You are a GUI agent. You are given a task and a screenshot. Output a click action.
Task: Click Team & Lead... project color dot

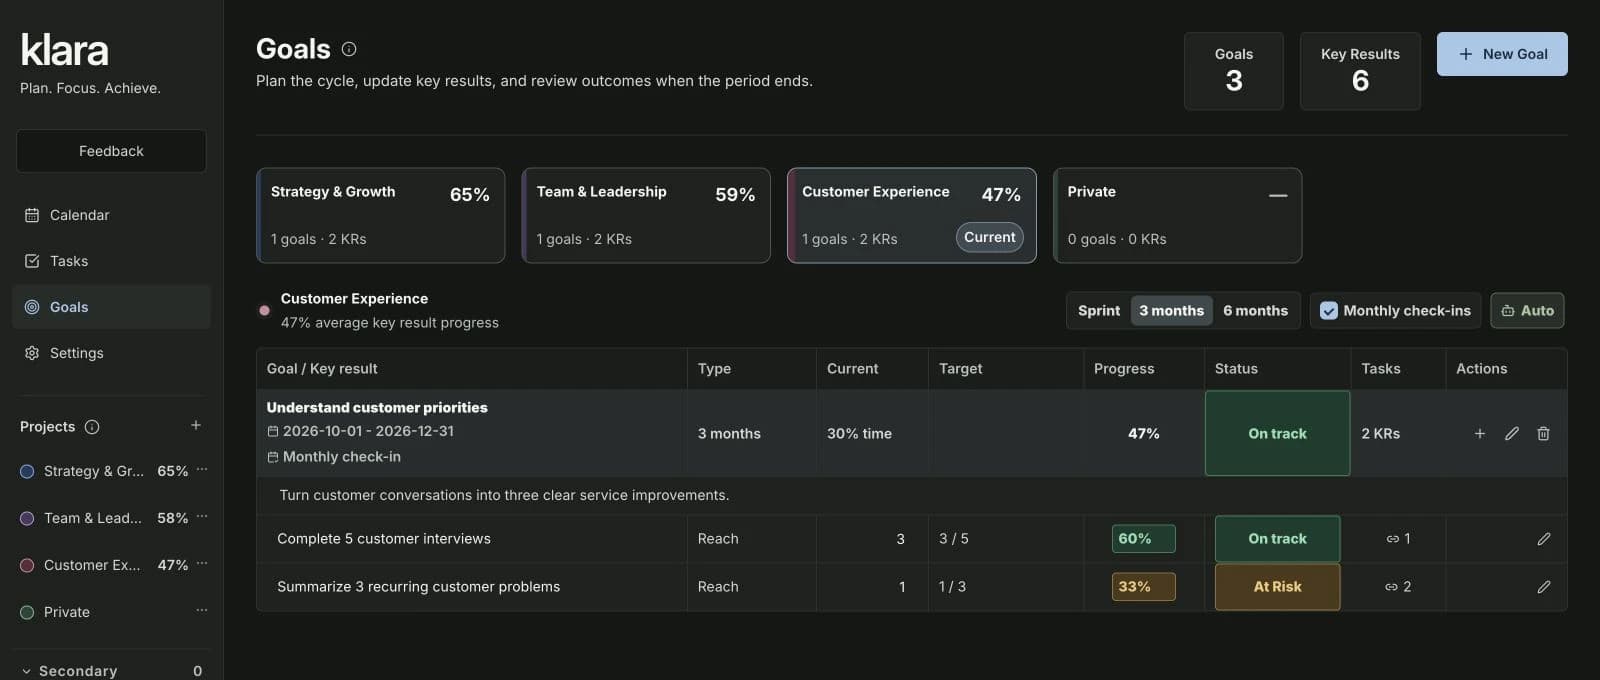click(27, 518)
